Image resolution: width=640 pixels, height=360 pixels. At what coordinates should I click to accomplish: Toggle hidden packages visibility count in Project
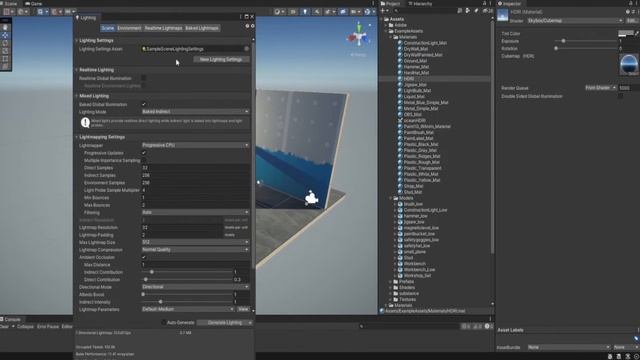[x=488, y=11]
